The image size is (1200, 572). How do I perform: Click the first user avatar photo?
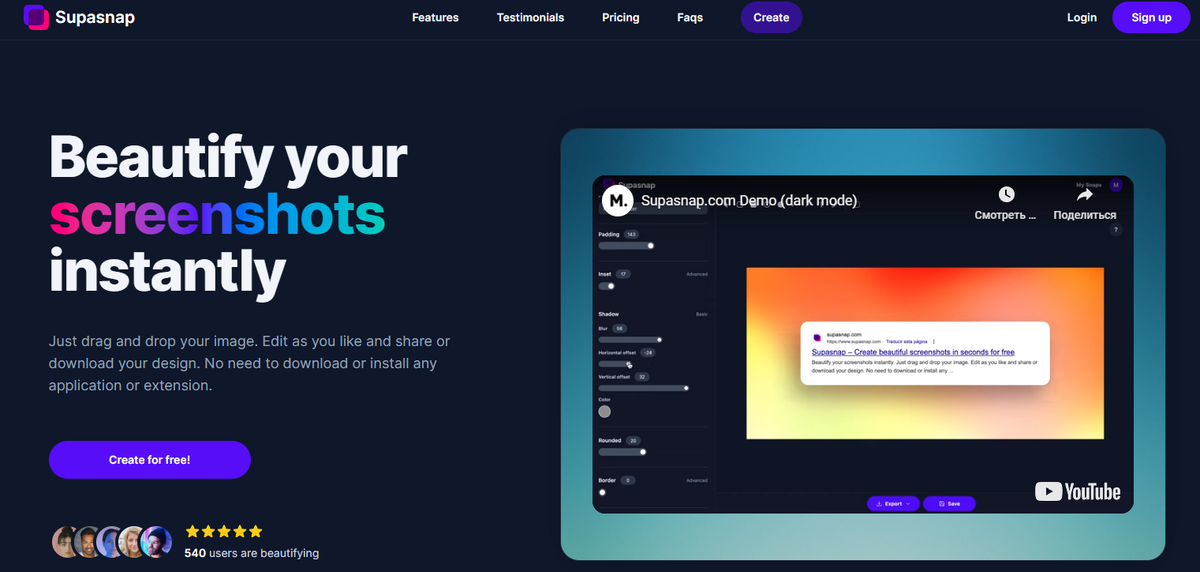(66, 541)
